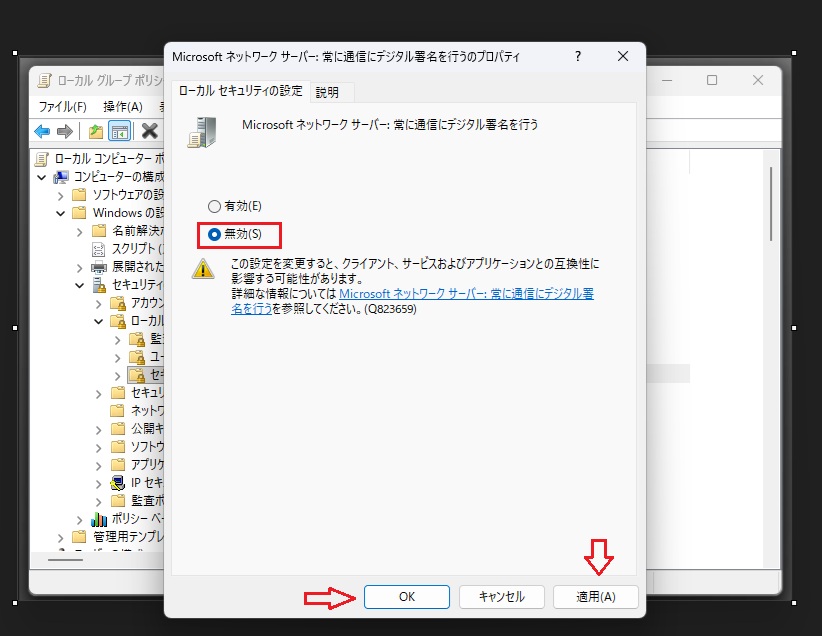822x636 pixels.
Task: Open the Microsoft ネットワーク サーバー help link
Action: [467, 294]
